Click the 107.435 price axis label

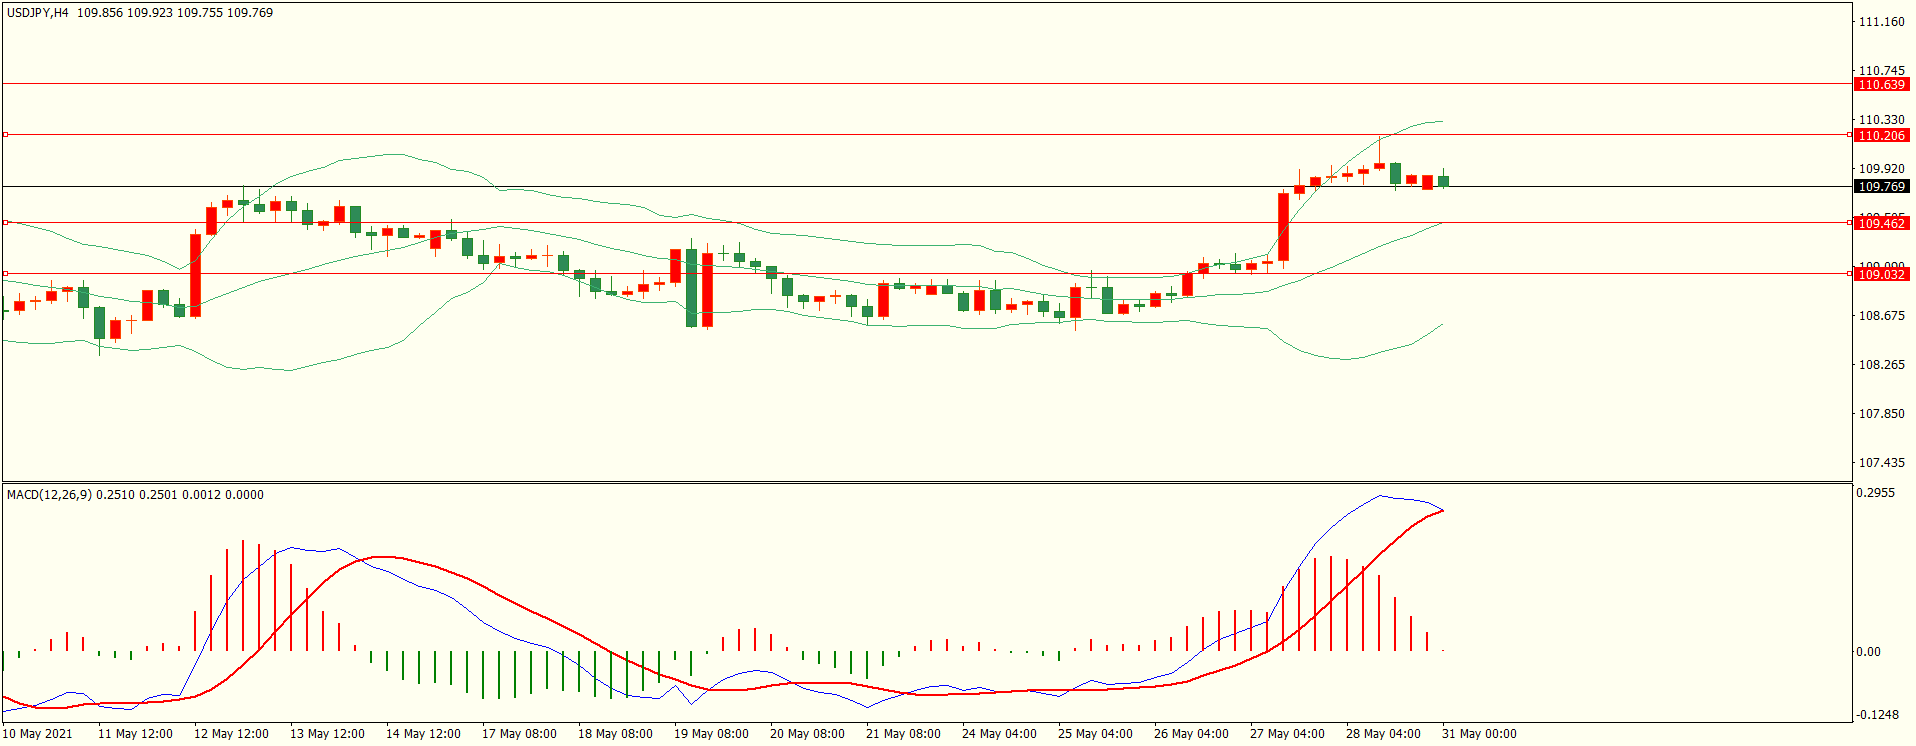tap(1881, 463)
